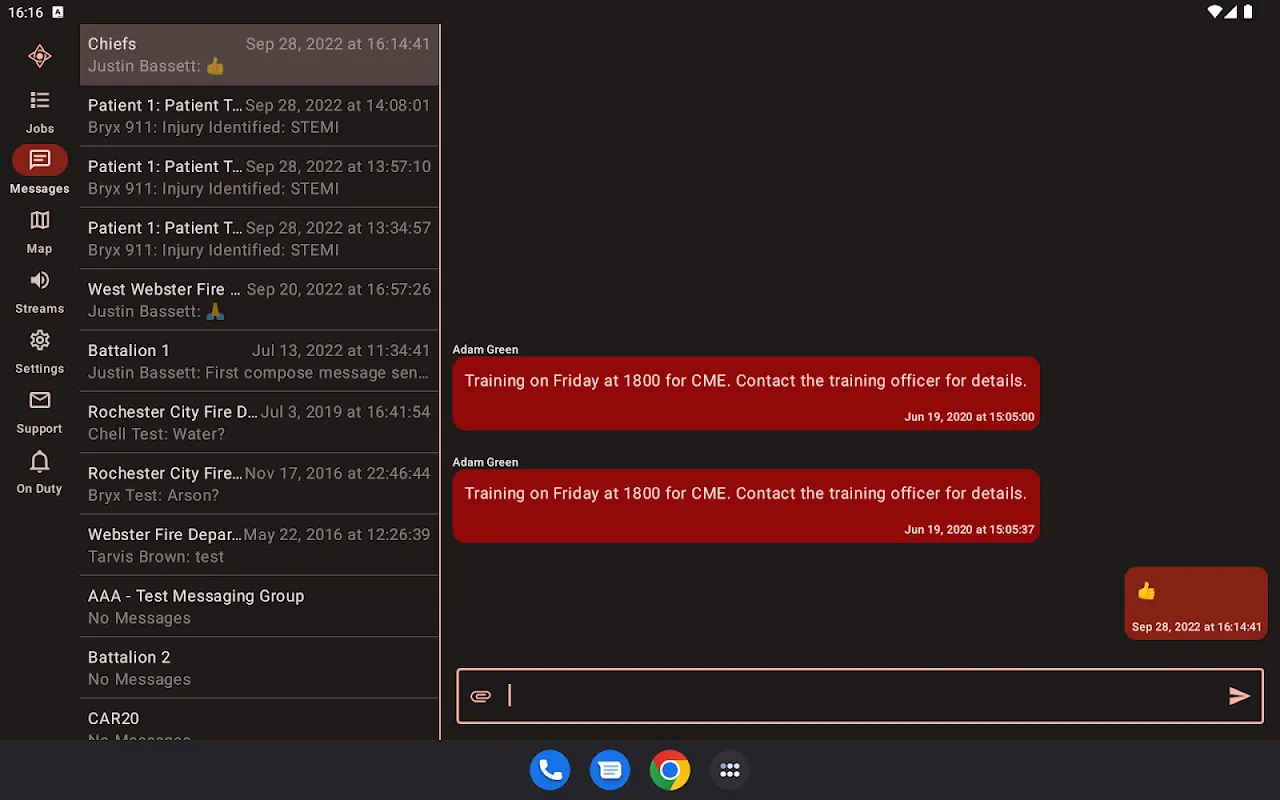Open Patient 1 conversation from 13:34:57
The width and height of the screenshot is (1280, 800).
pos(259,239)
